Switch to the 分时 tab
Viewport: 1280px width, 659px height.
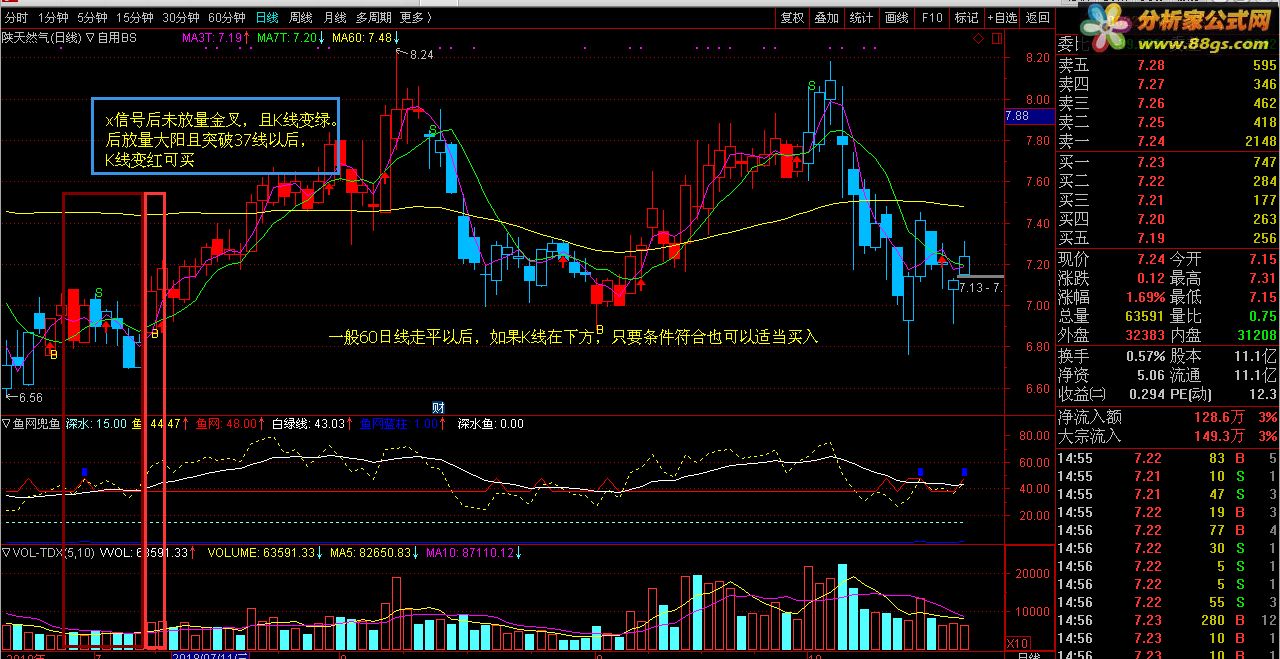15,18
